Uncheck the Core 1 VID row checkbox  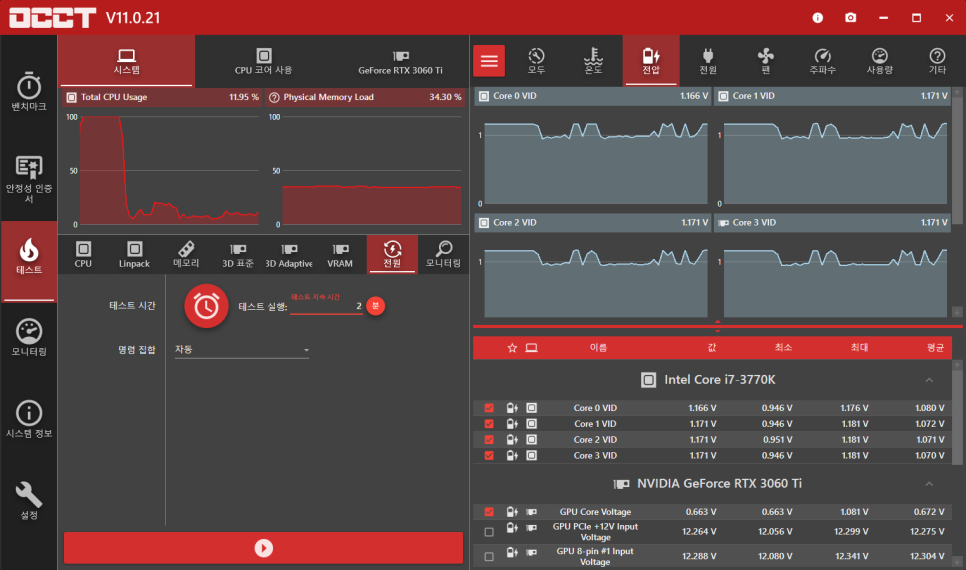(x=489, y=424)
